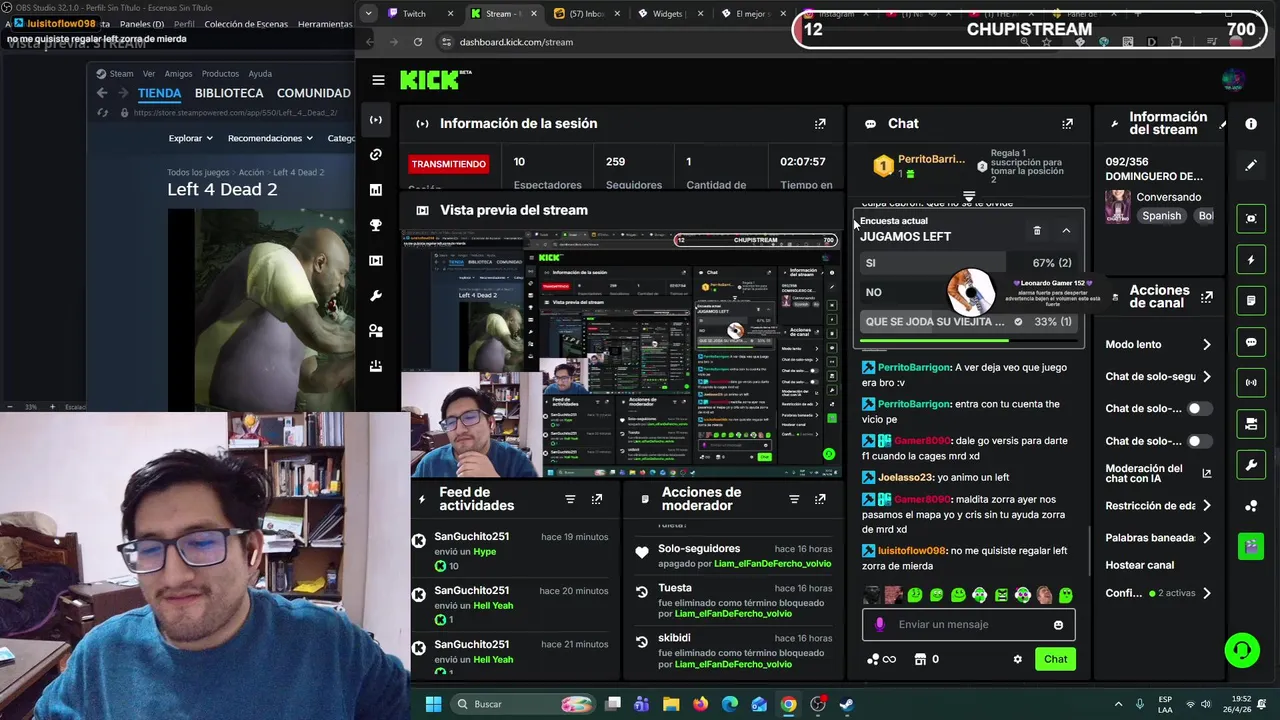Open the emoji picker in message box
The height and width of the screenshot is (720, 1280).
click(x=1058, y=625)
